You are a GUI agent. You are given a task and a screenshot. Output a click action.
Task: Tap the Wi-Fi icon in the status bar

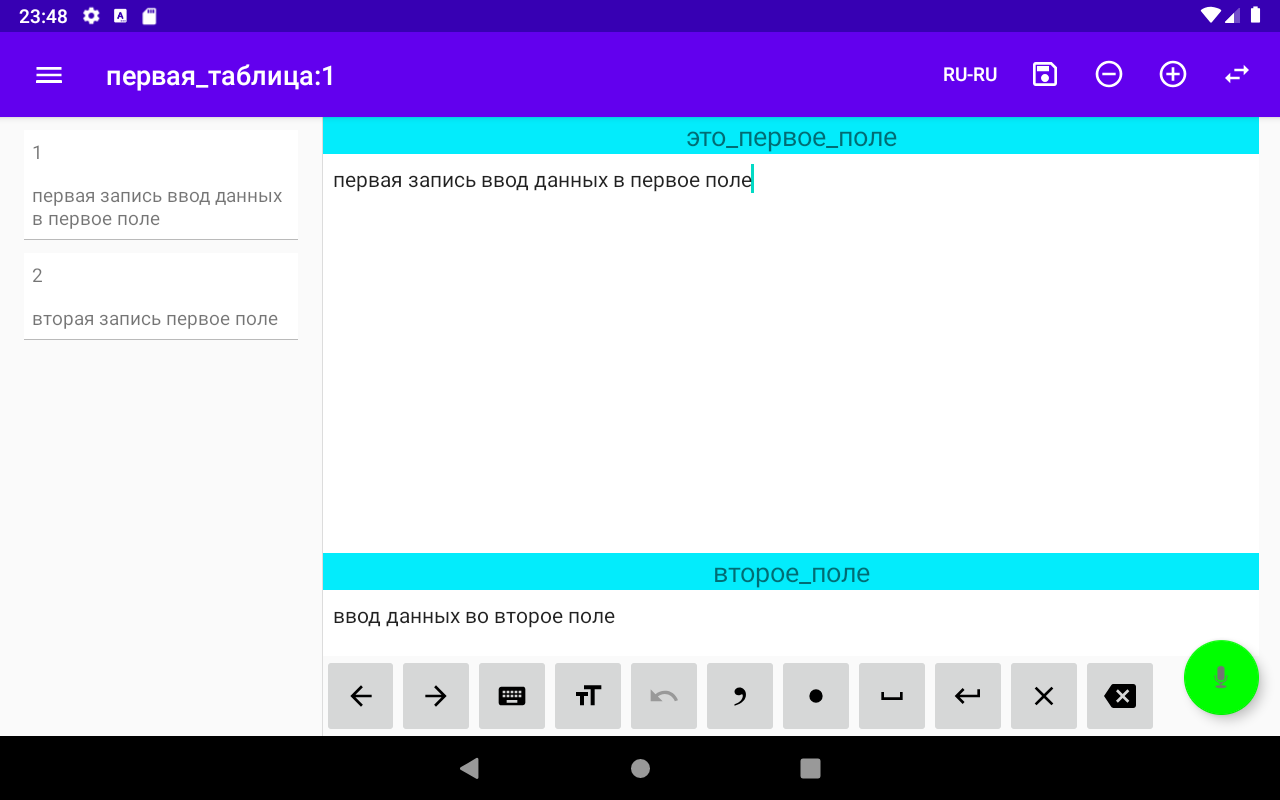1211,16
